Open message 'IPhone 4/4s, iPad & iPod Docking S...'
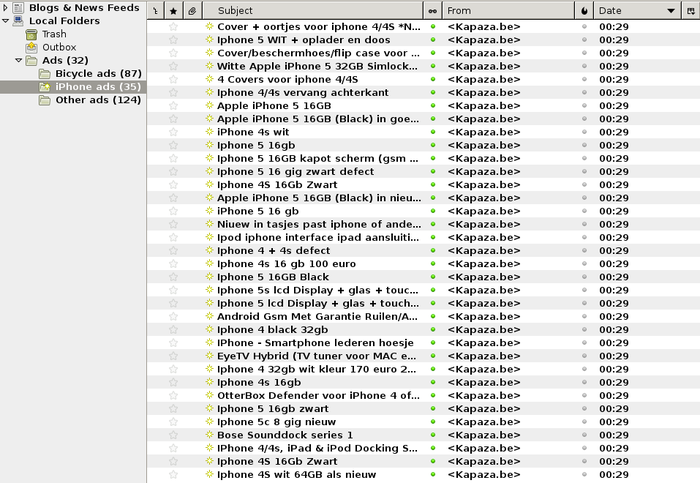This screenshot has height=483, width=700. (317, 448)
